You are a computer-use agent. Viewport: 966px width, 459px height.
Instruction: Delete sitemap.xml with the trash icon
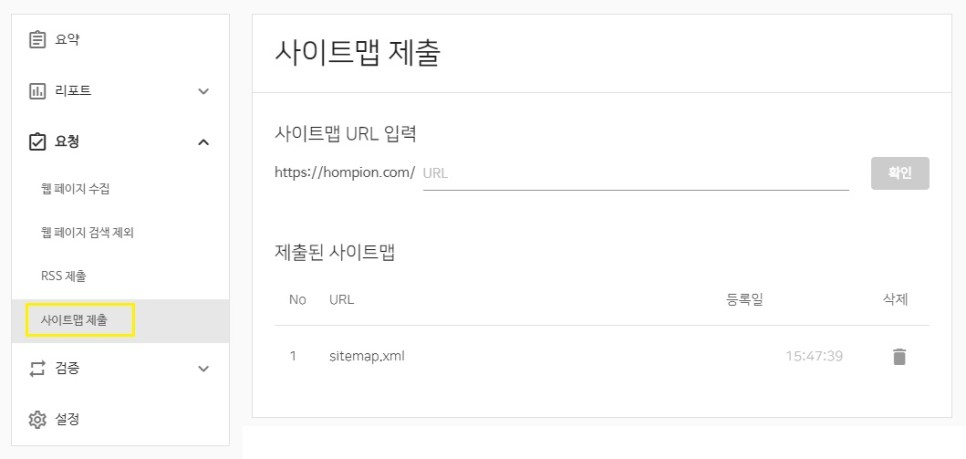[899, 356]
